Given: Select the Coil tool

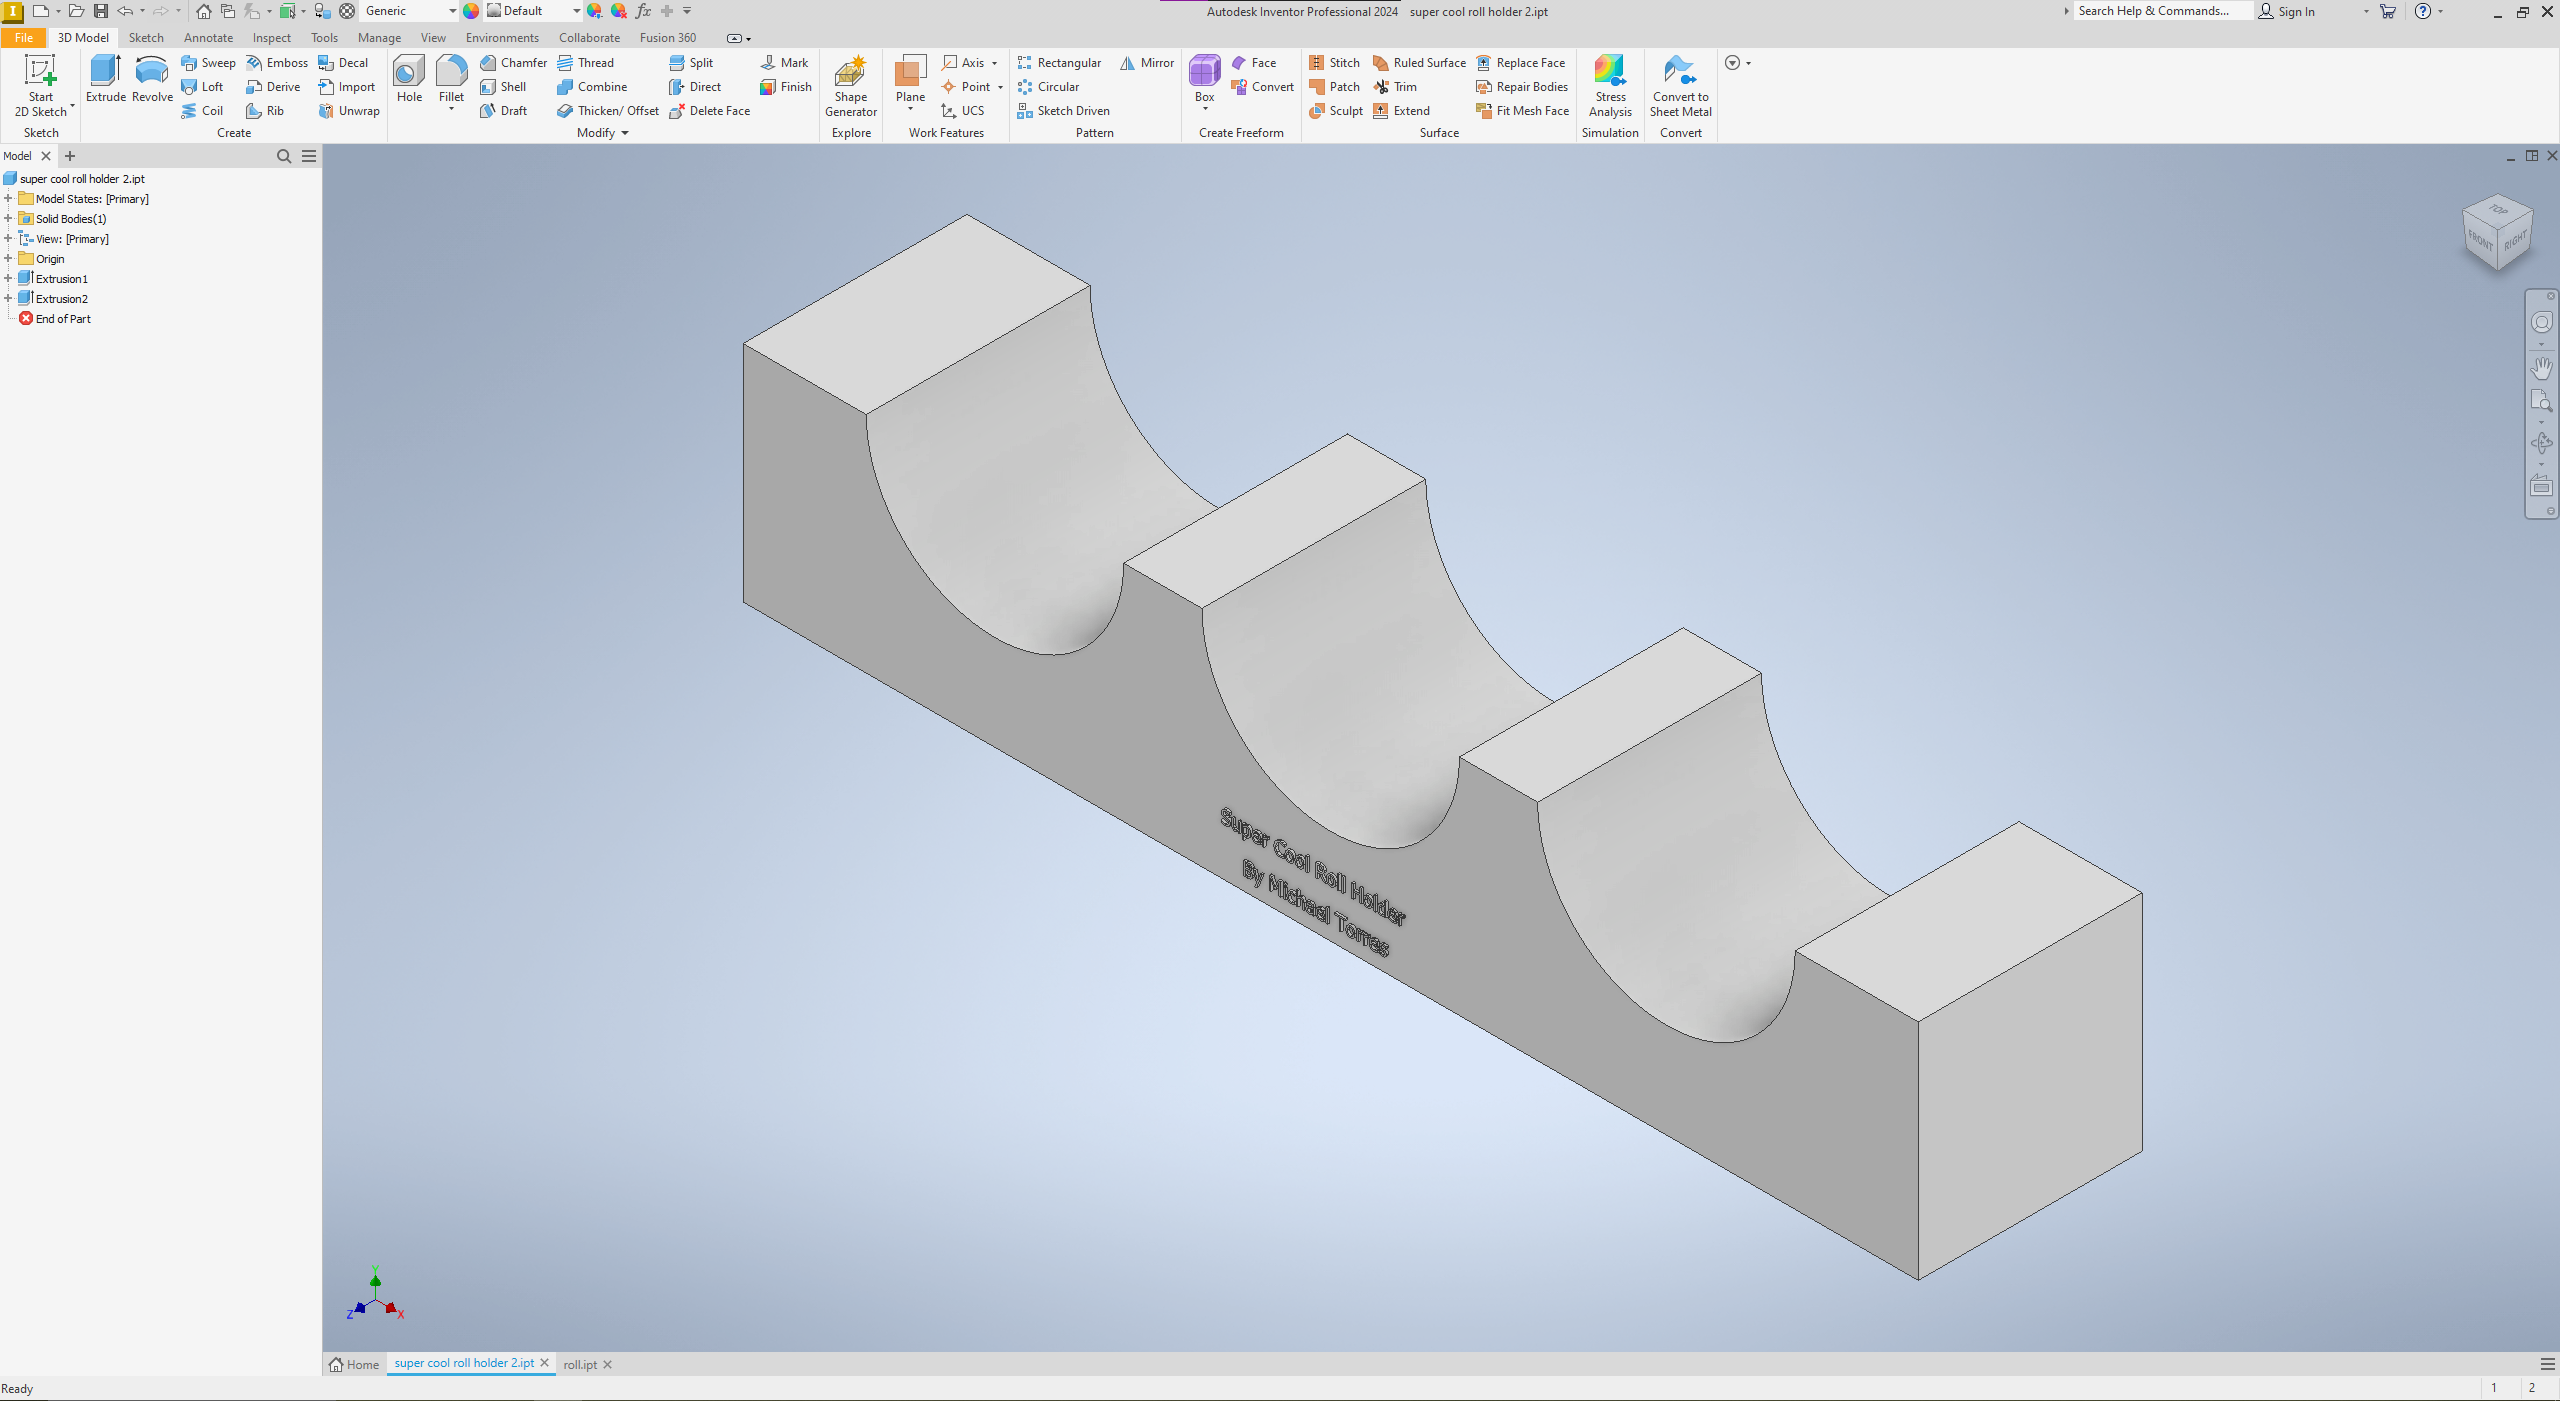Looking at the screenshot, I should [202, 111].
